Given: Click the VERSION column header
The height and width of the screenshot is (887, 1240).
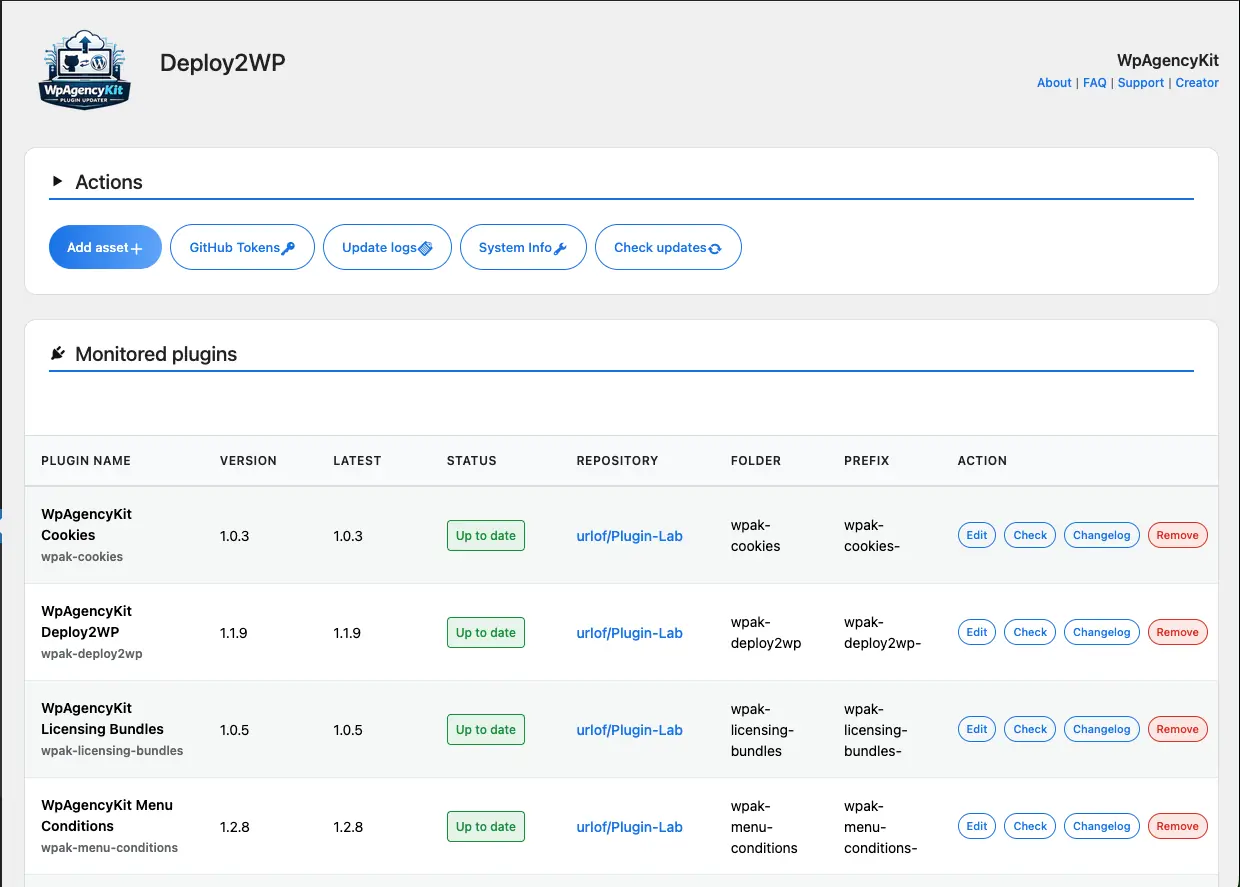Looking at the screenshot, I should click(x=248, y=461).
